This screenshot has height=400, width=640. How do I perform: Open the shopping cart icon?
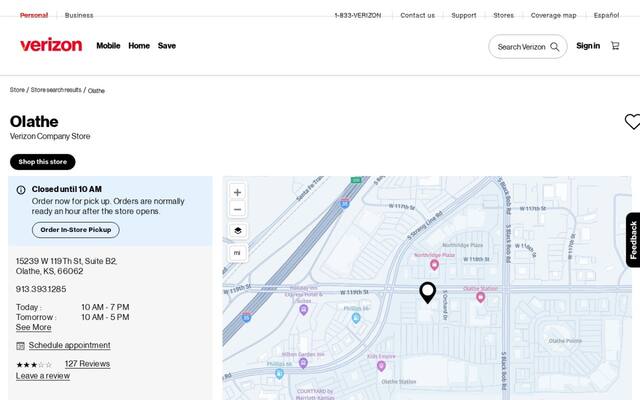(x=615, y=46)
